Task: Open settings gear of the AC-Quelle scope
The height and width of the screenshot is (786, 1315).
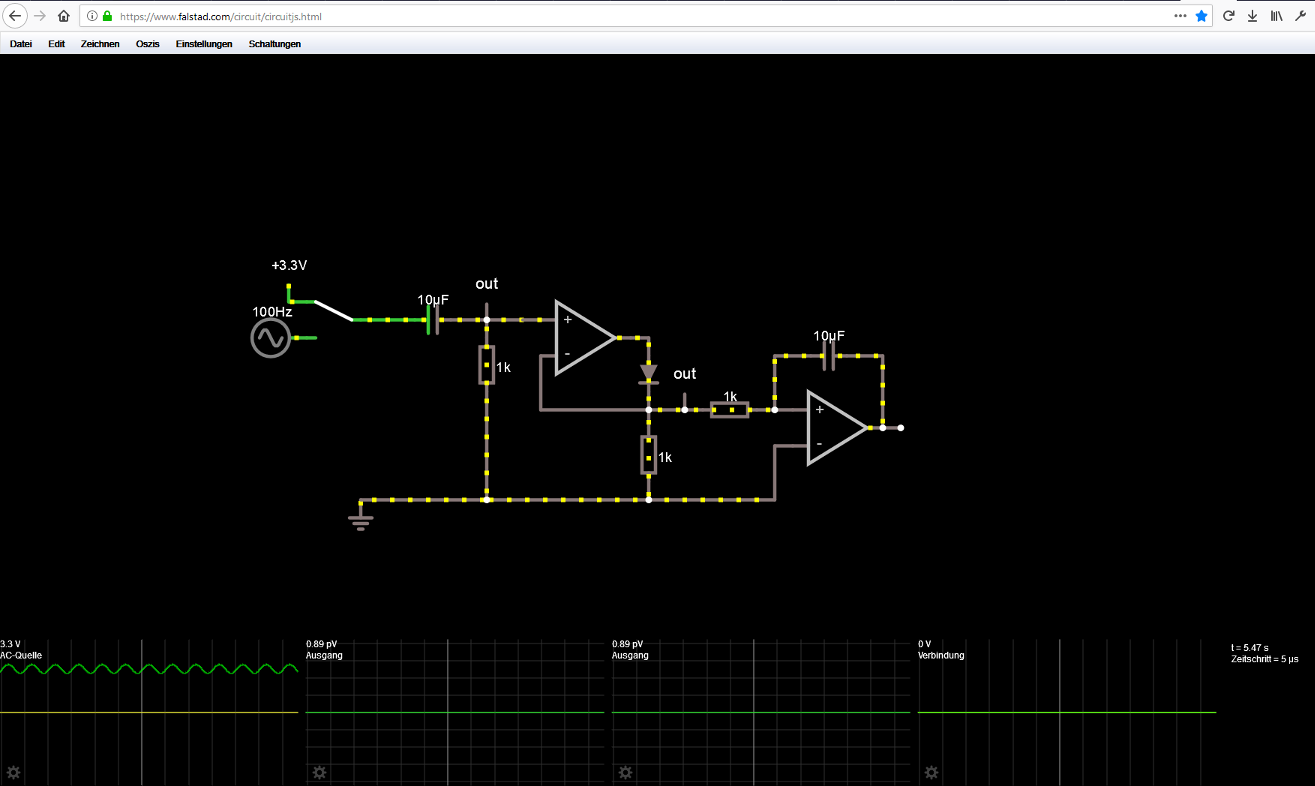Action: pyautogui.click(x=14, y=773)
